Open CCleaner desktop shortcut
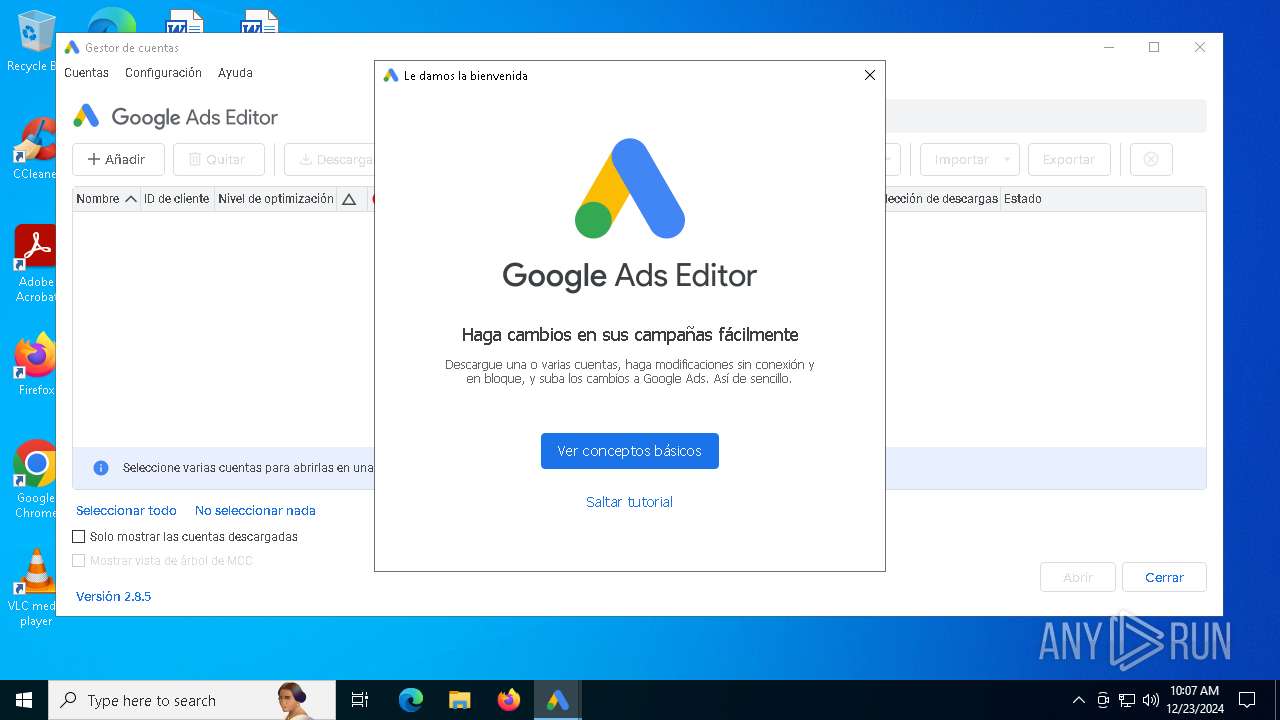1280x720 pixels. tap(34, 149)
